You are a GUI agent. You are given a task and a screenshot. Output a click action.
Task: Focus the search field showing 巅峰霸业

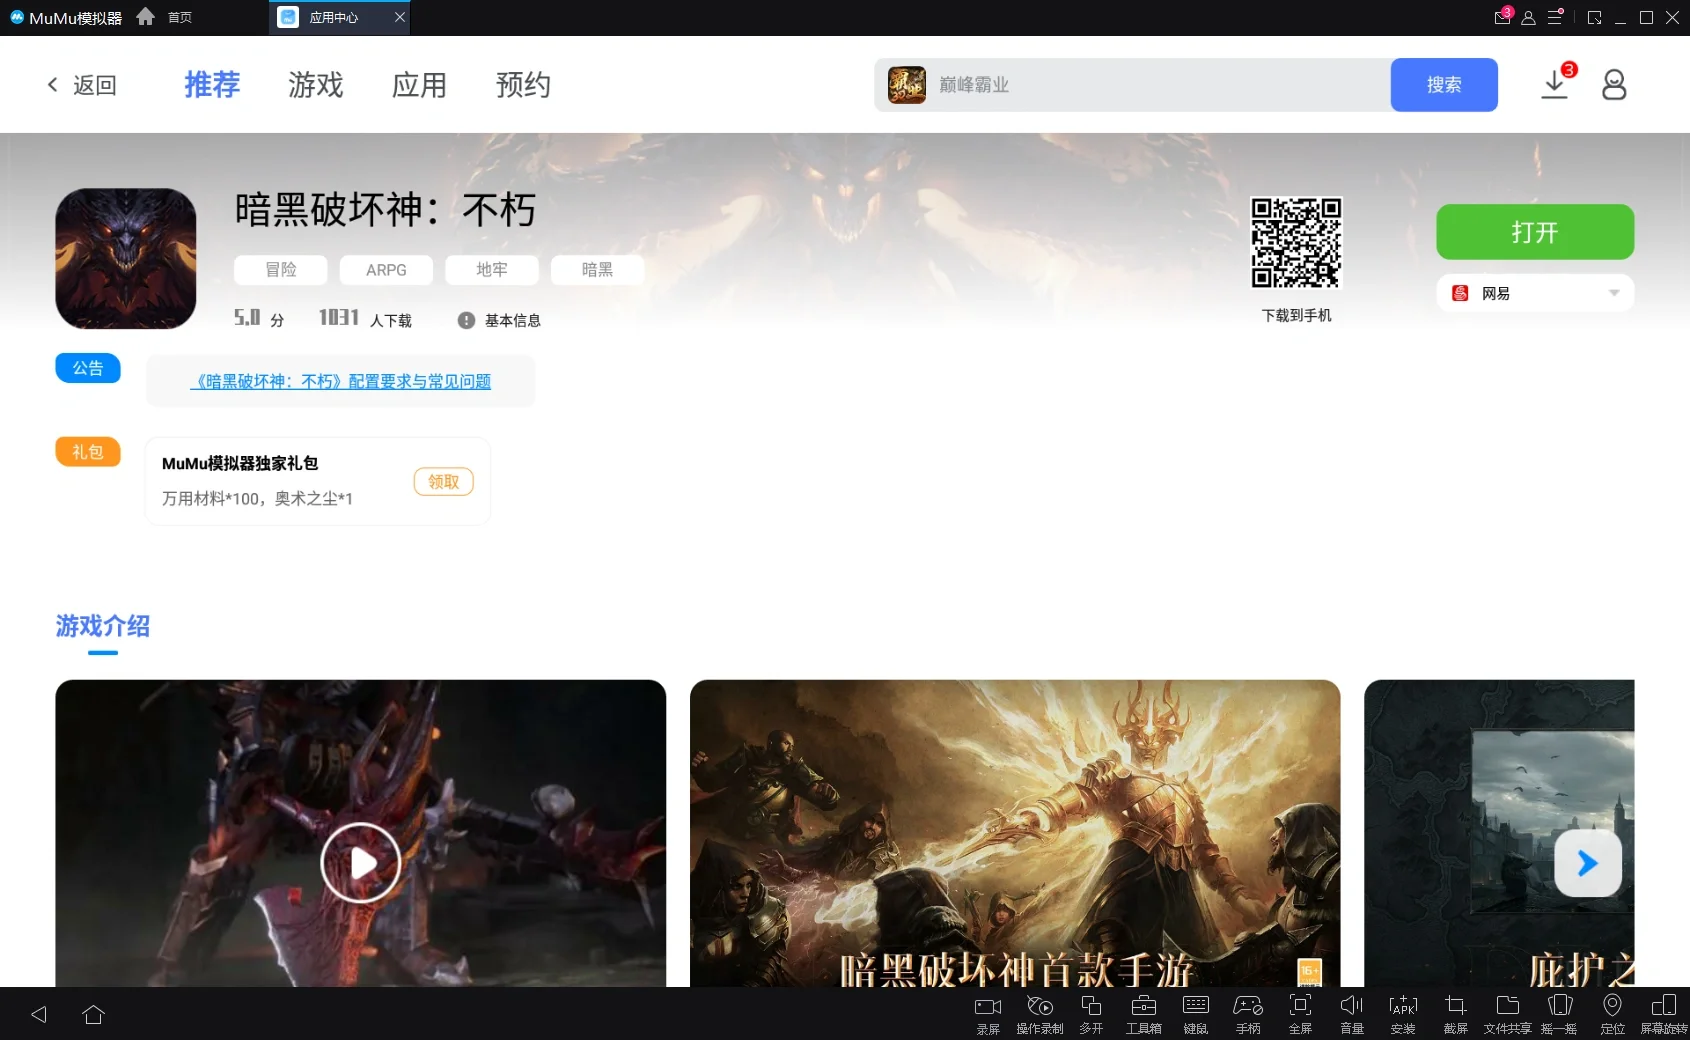1132,85
